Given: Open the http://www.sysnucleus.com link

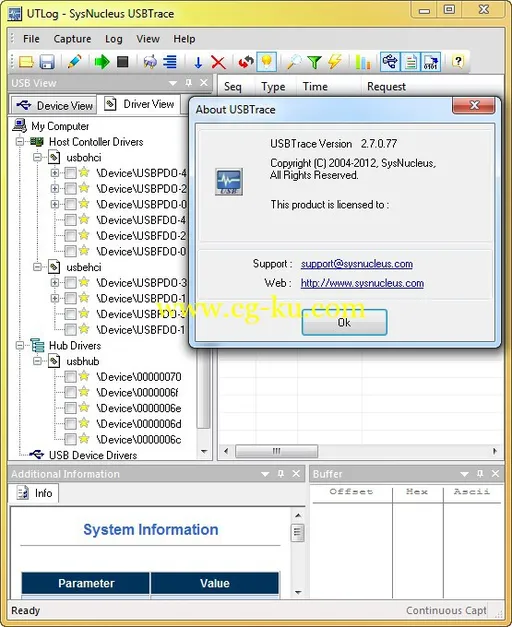Looking at the screenshot, I should (362, 283).
